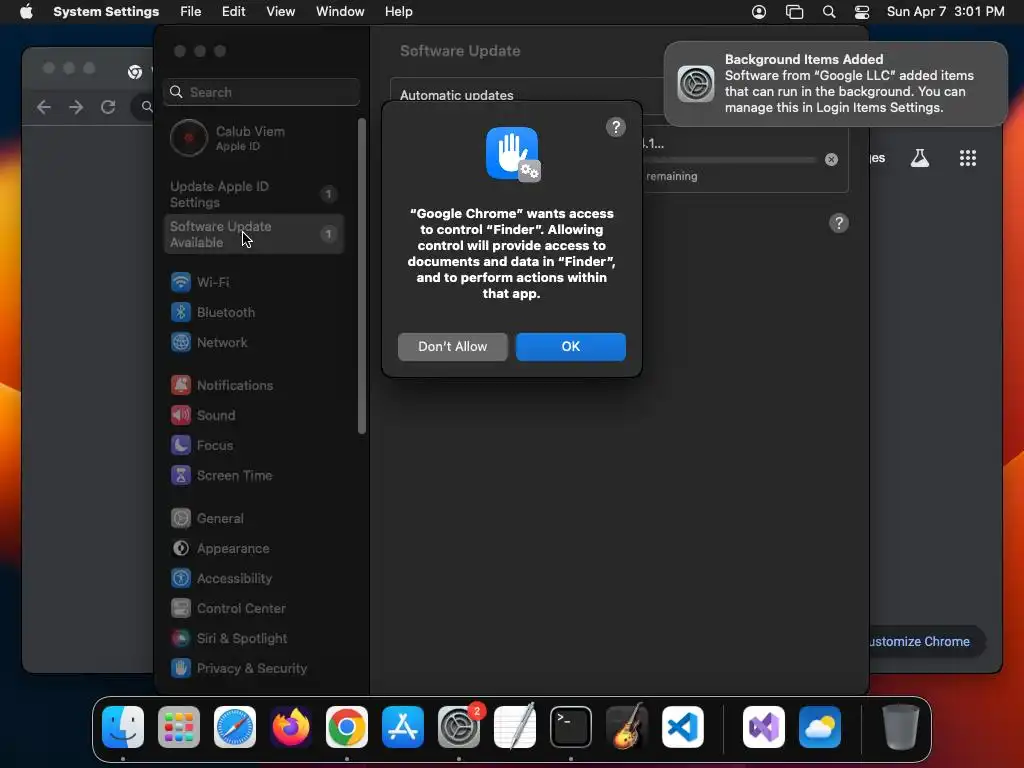Open Sound settings icon in sidebar

[181, 415]
